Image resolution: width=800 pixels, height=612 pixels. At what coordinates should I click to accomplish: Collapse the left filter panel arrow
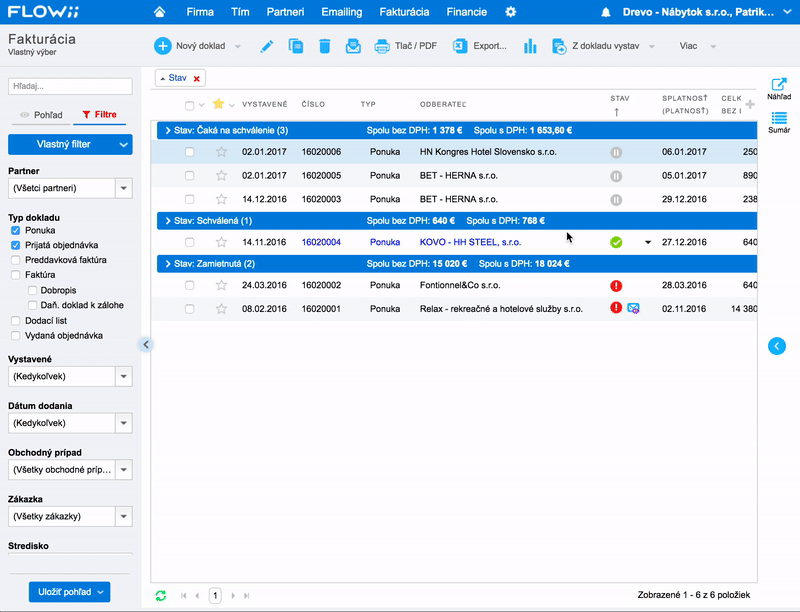point(146,345)
